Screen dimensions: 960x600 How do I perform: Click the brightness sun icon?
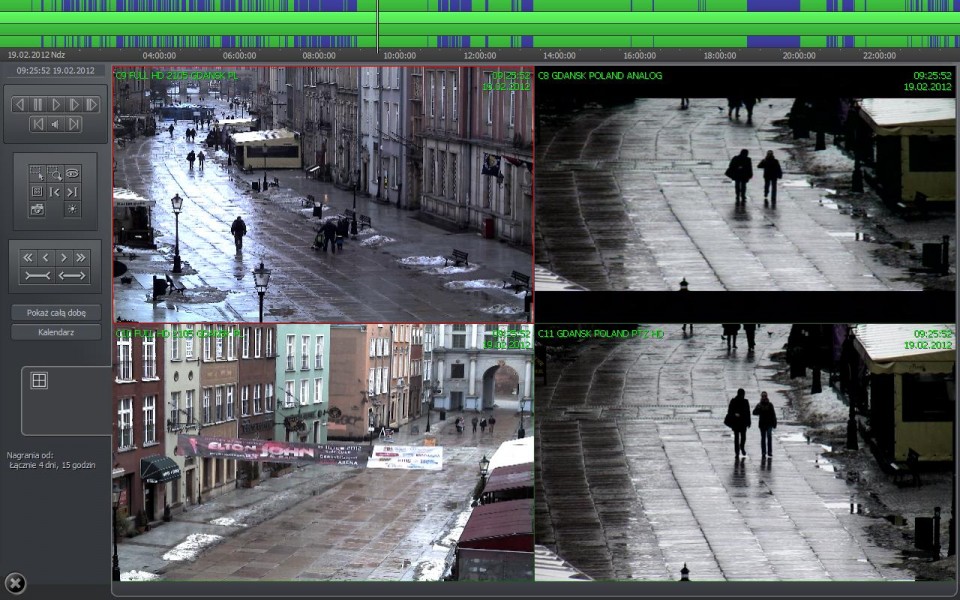point(72,209)
